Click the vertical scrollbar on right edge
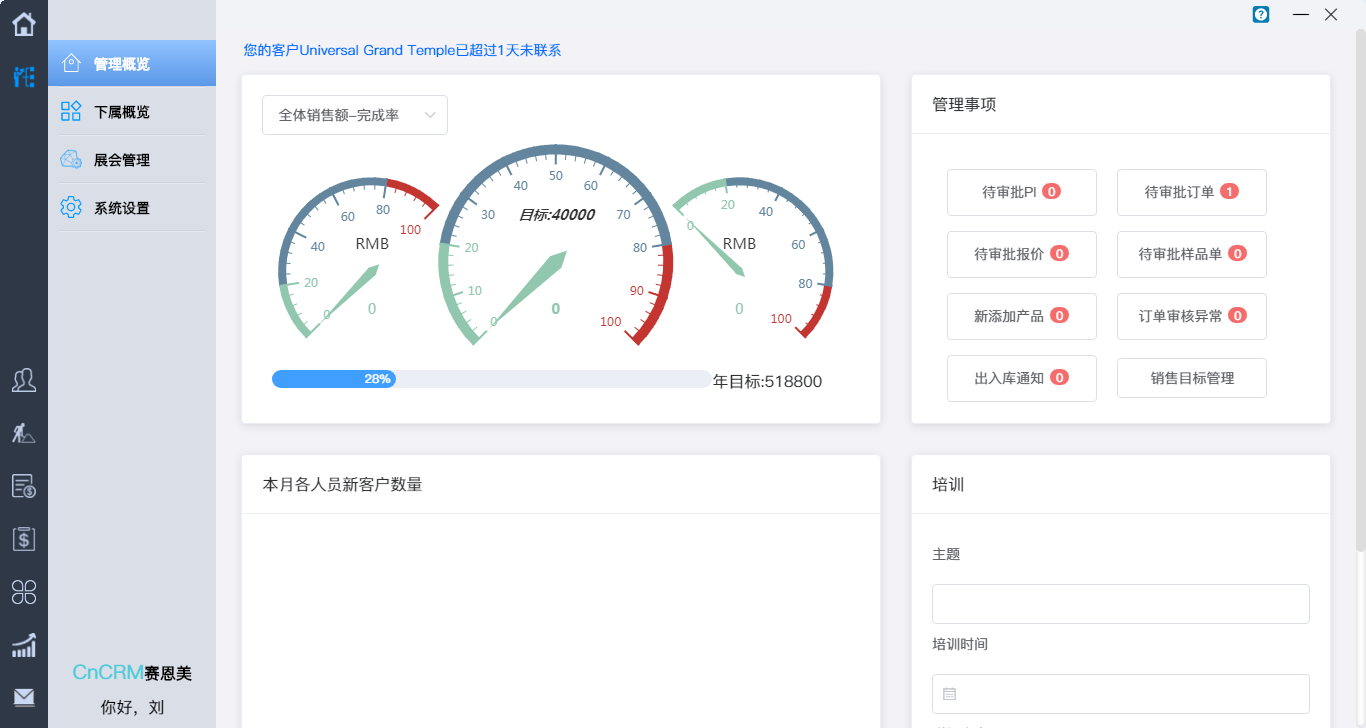Screen dimensions: 1366x728 [x=1360, y=290]
